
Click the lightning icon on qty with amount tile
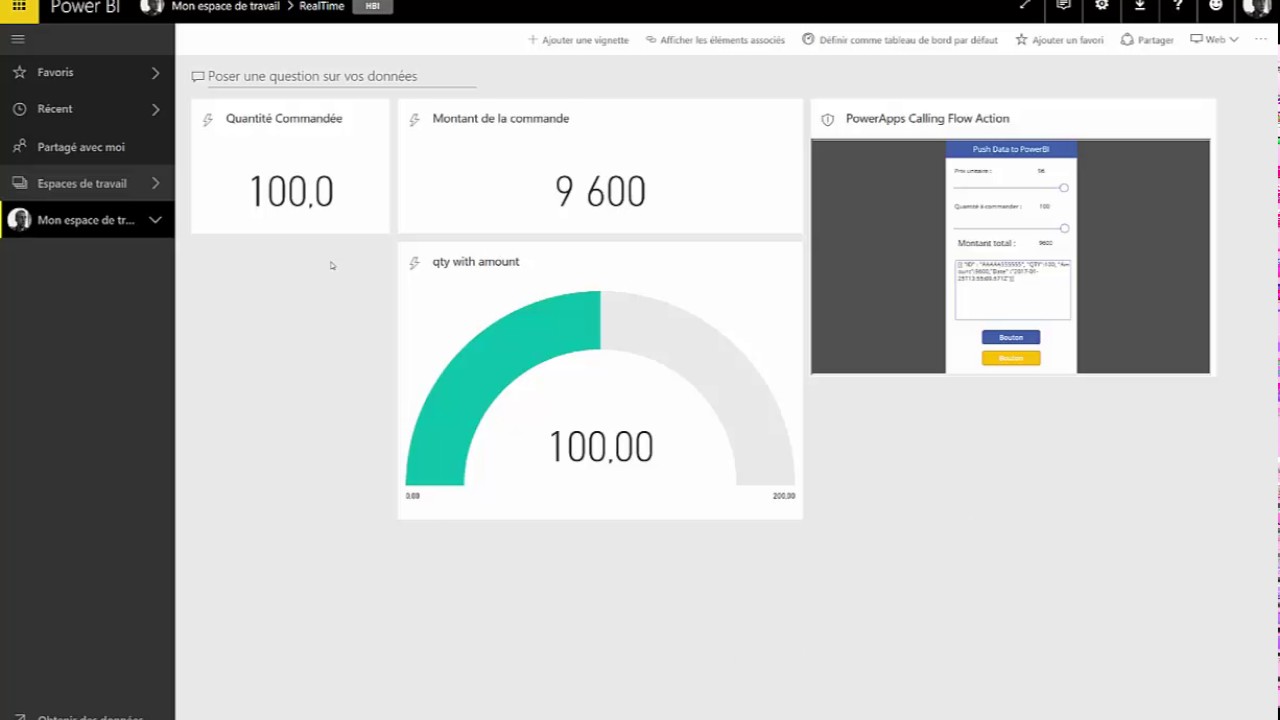414,263
